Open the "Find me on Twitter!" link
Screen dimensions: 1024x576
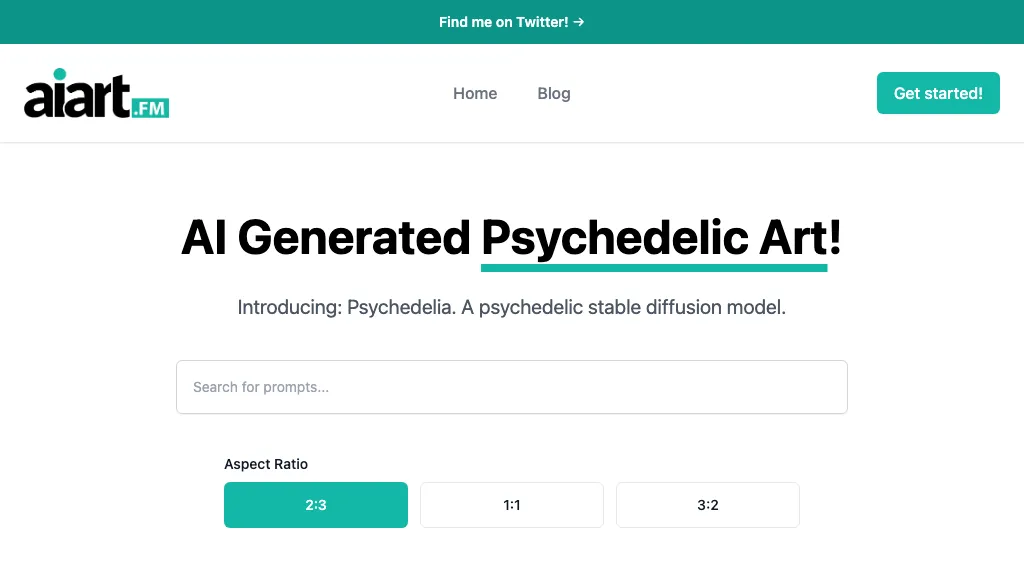504,22
